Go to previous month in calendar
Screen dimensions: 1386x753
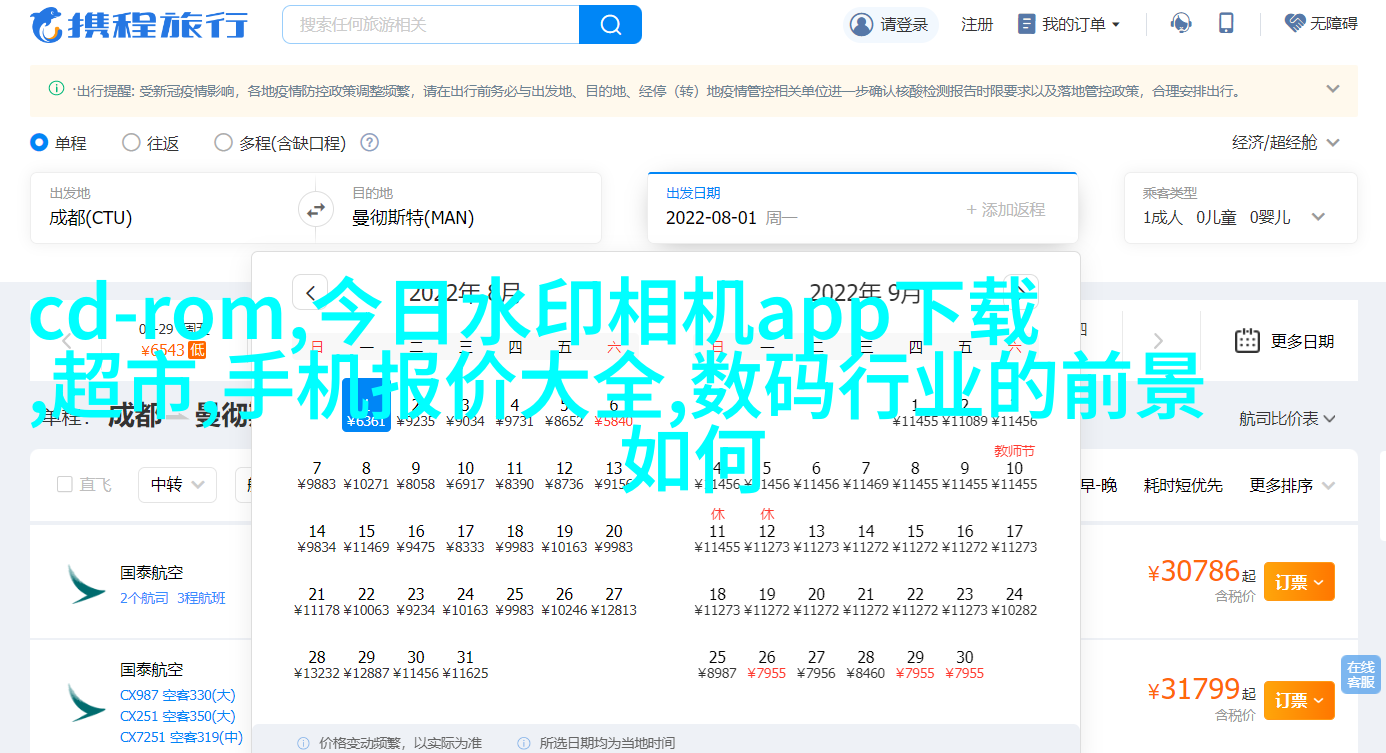pyautogui.click(x=310, y=292)
